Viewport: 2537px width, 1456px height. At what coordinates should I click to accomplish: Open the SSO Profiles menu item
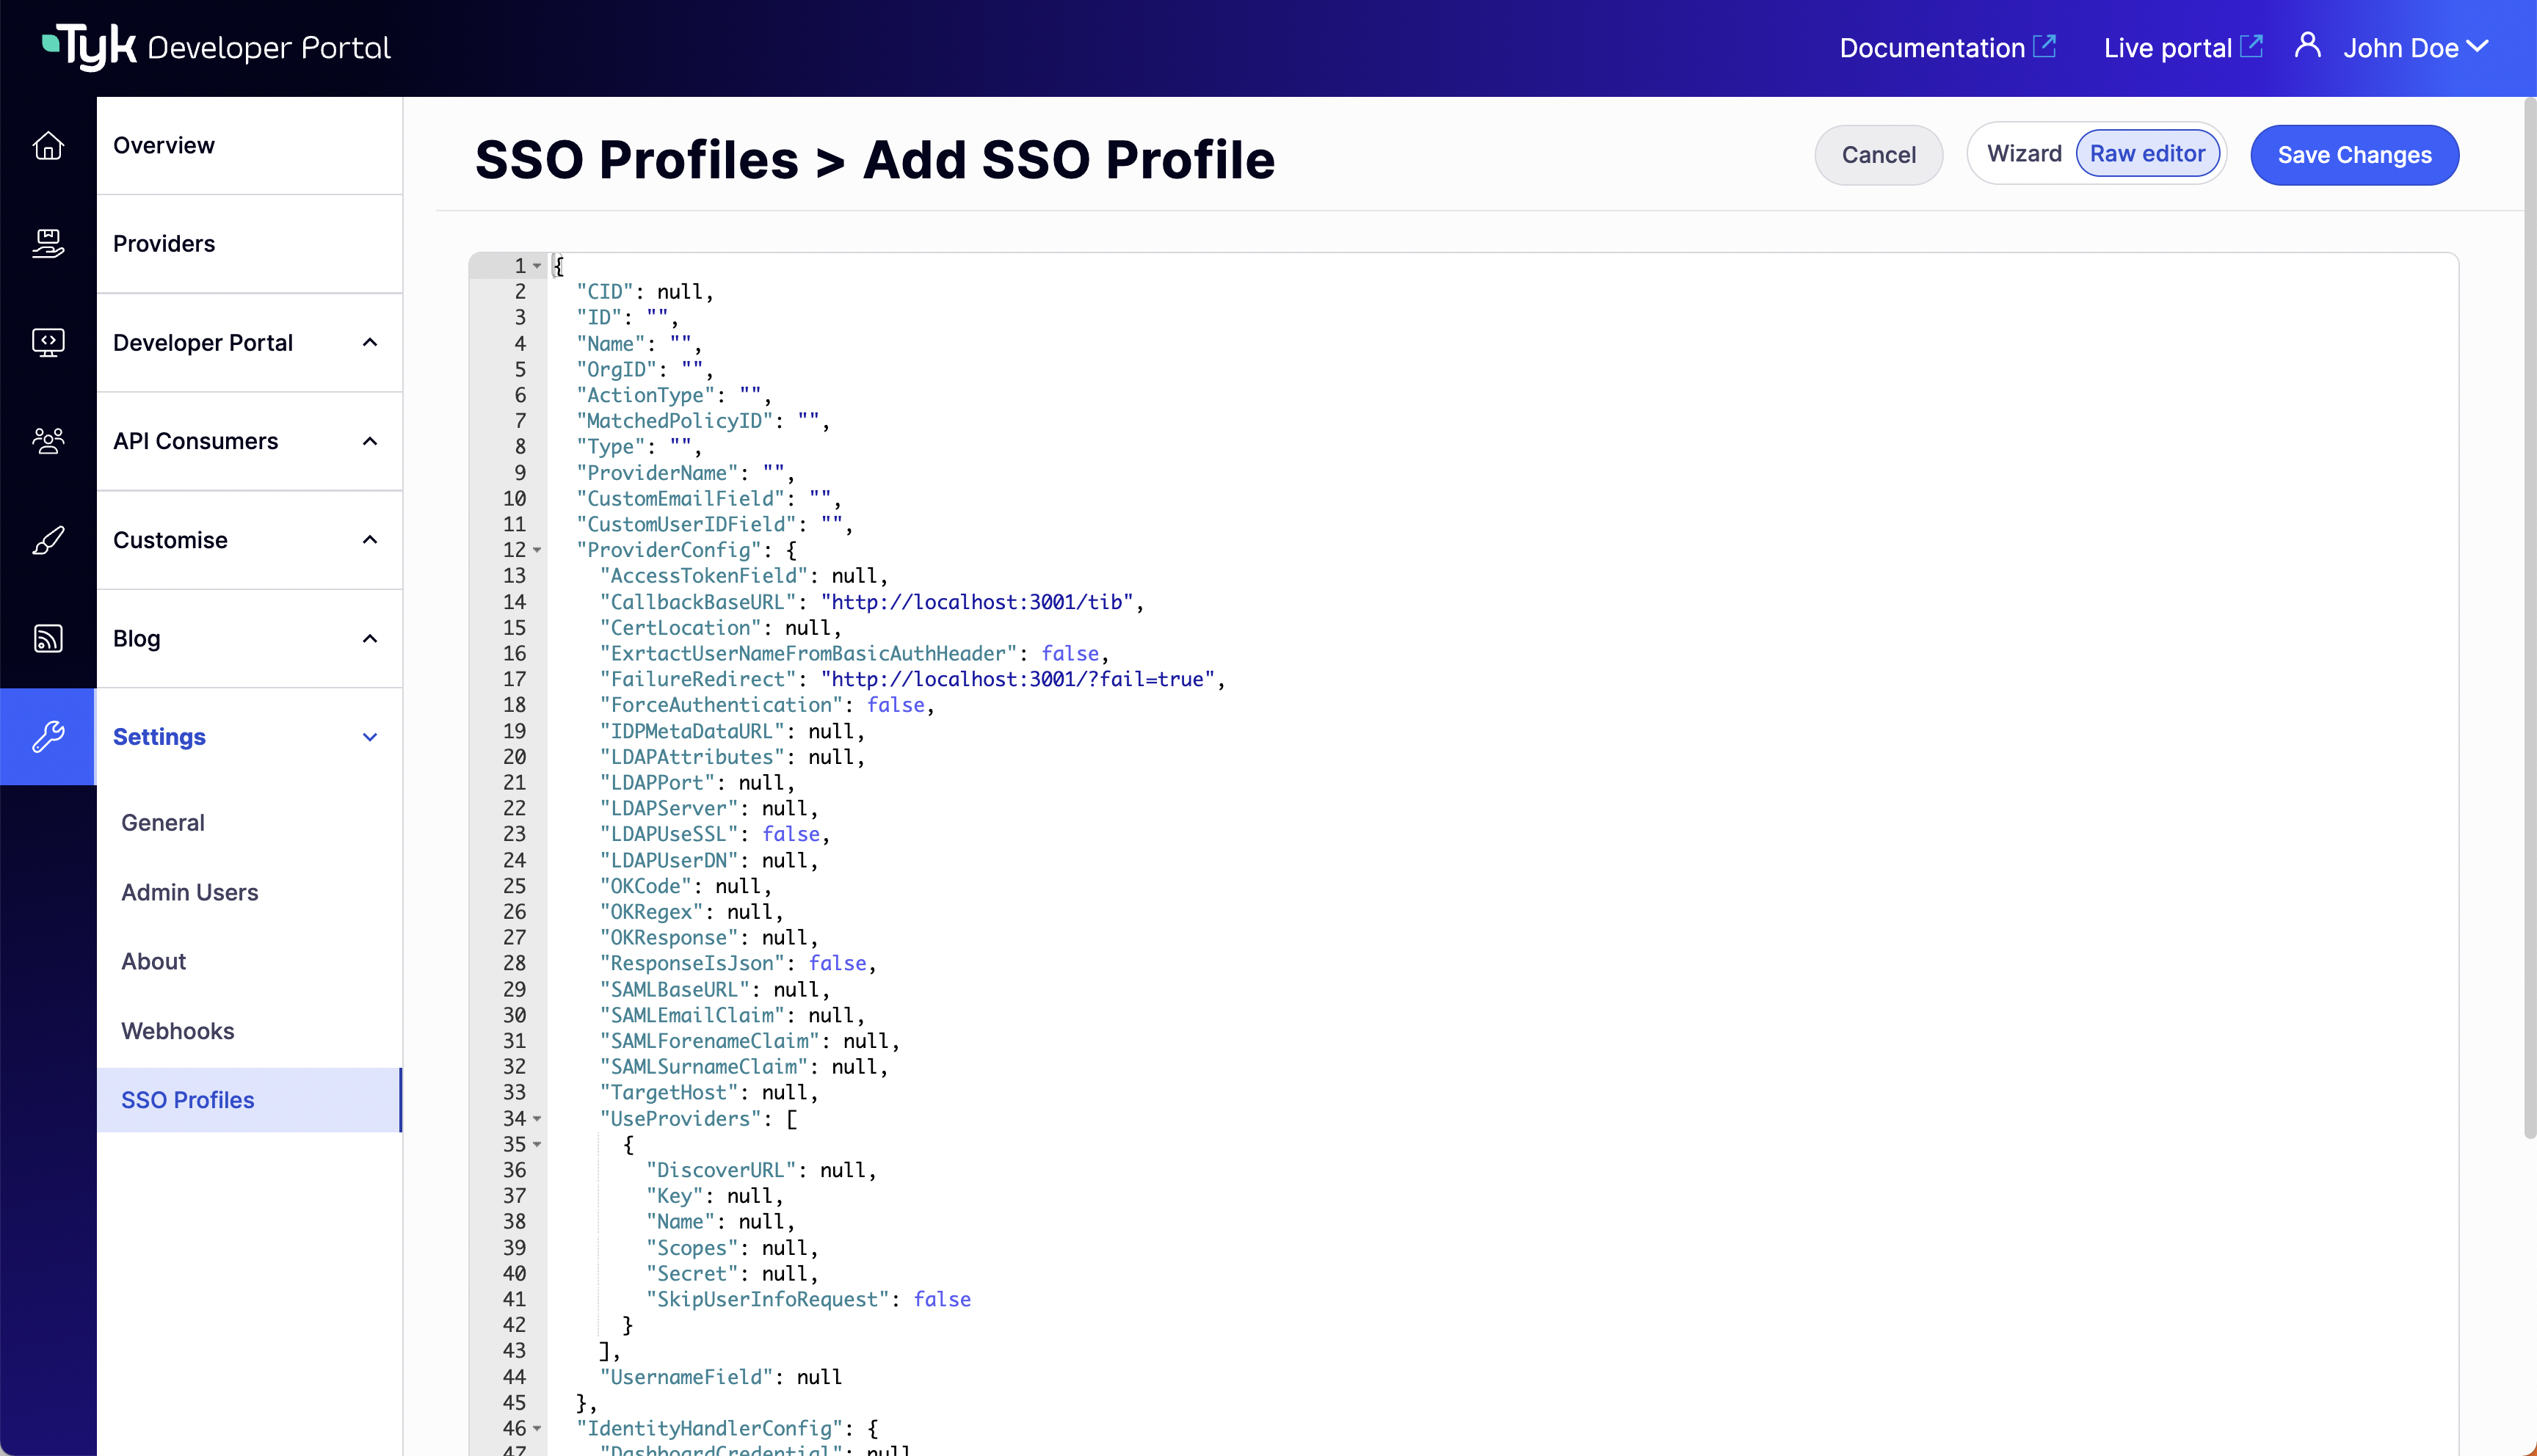pyautogui.click(x=188, y=1100)
